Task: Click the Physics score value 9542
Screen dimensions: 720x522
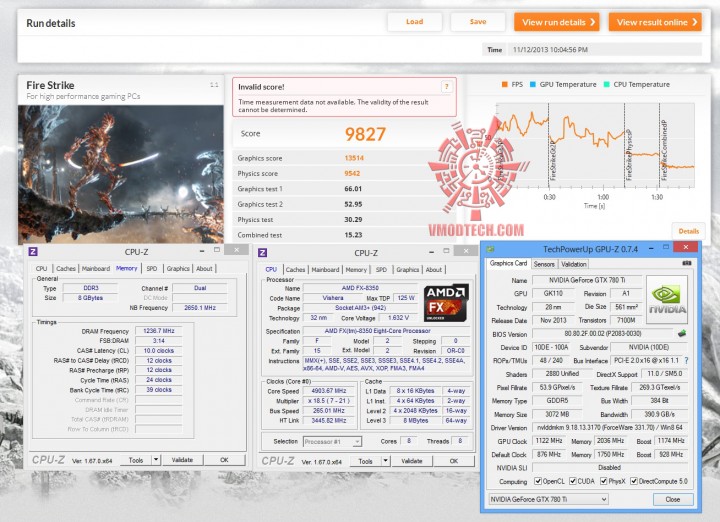Action: [x=352, y=174]
